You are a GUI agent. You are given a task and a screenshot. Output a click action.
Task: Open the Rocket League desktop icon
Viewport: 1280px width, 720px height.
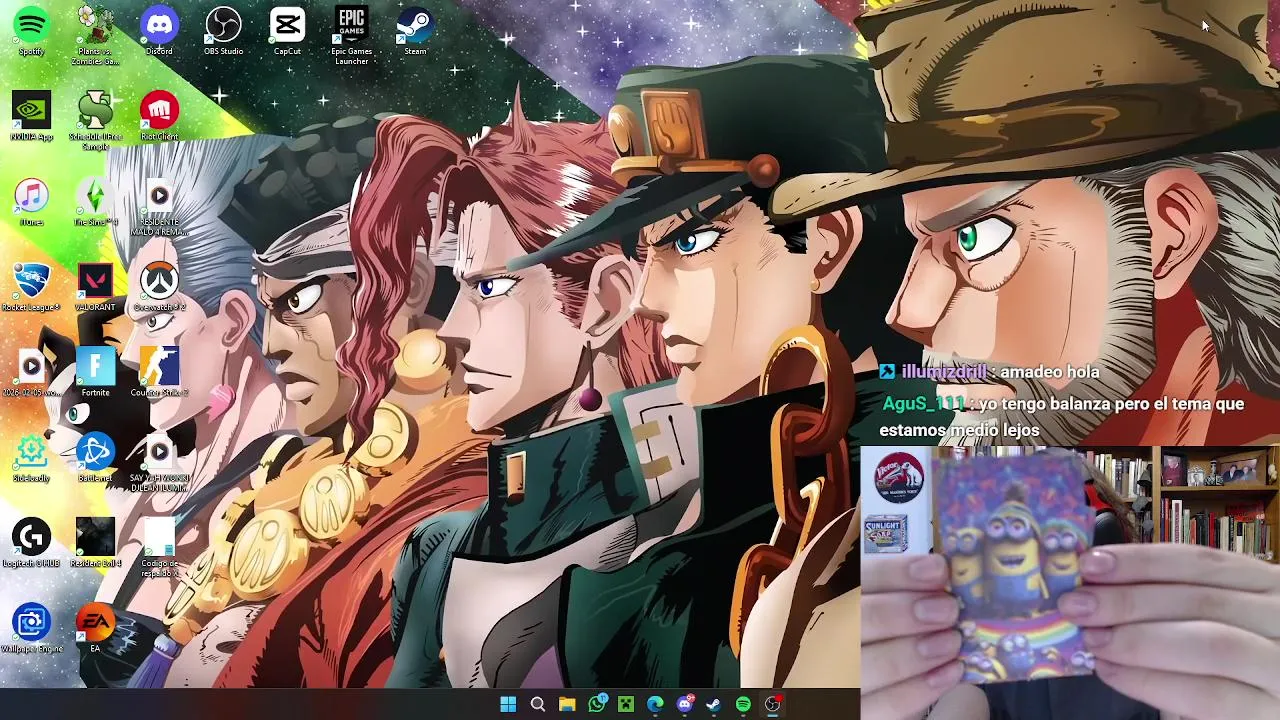pos(31,288)
